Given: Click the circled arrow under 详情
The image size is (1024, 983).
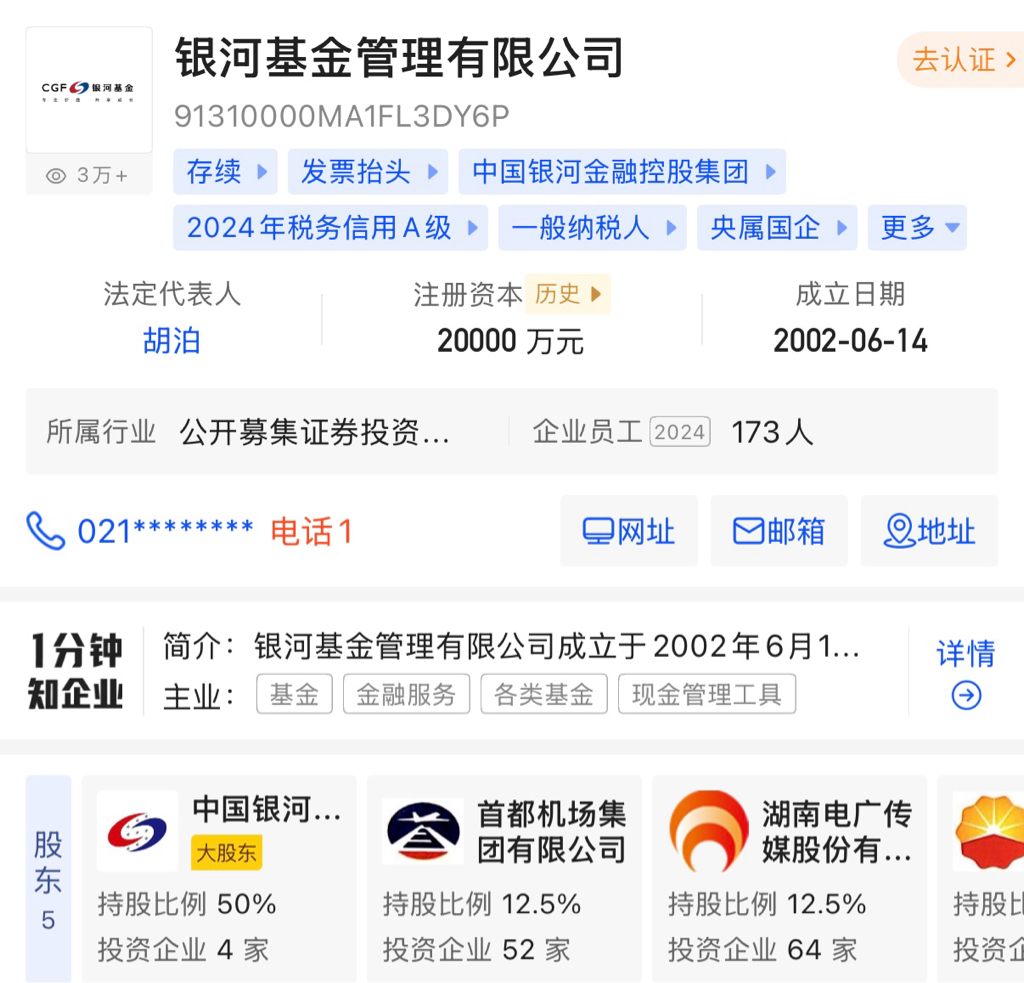Looking at the screenshot, I should 967,695.
